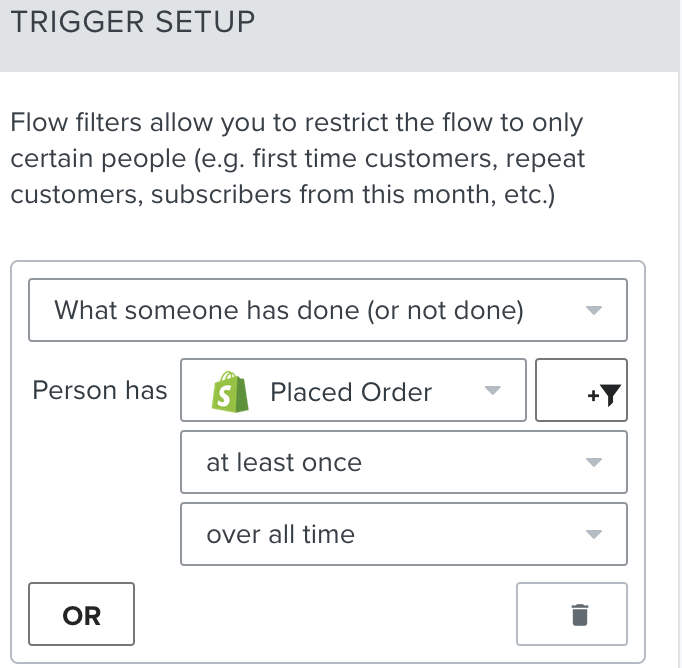Click the Shopify bag icon
This screenshot has height=668, width=682.
[x=230, y=392]
